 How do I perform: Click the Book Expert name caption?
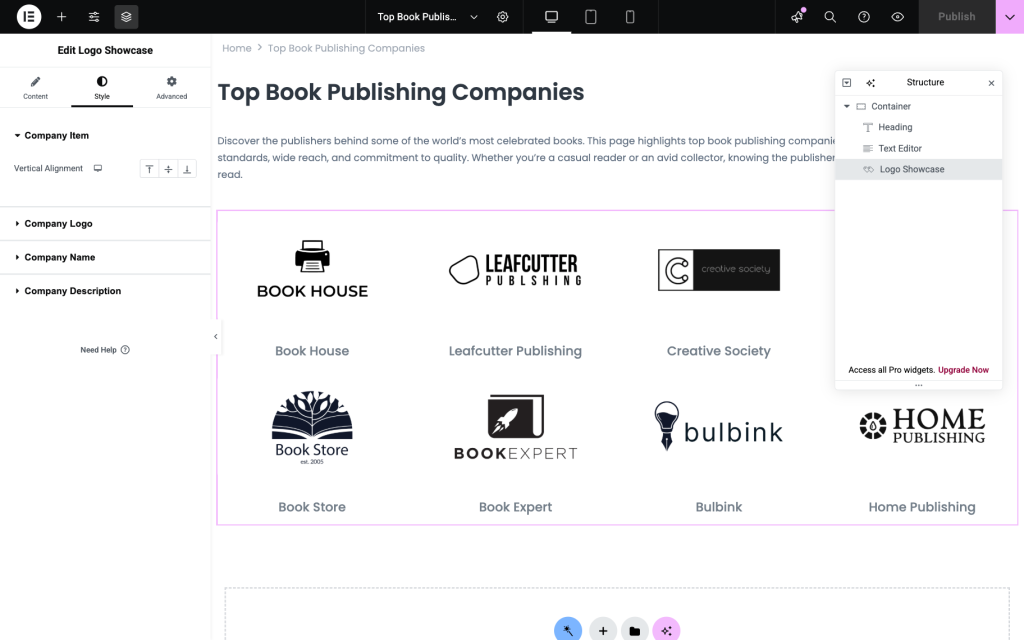[x=515, y=507]
